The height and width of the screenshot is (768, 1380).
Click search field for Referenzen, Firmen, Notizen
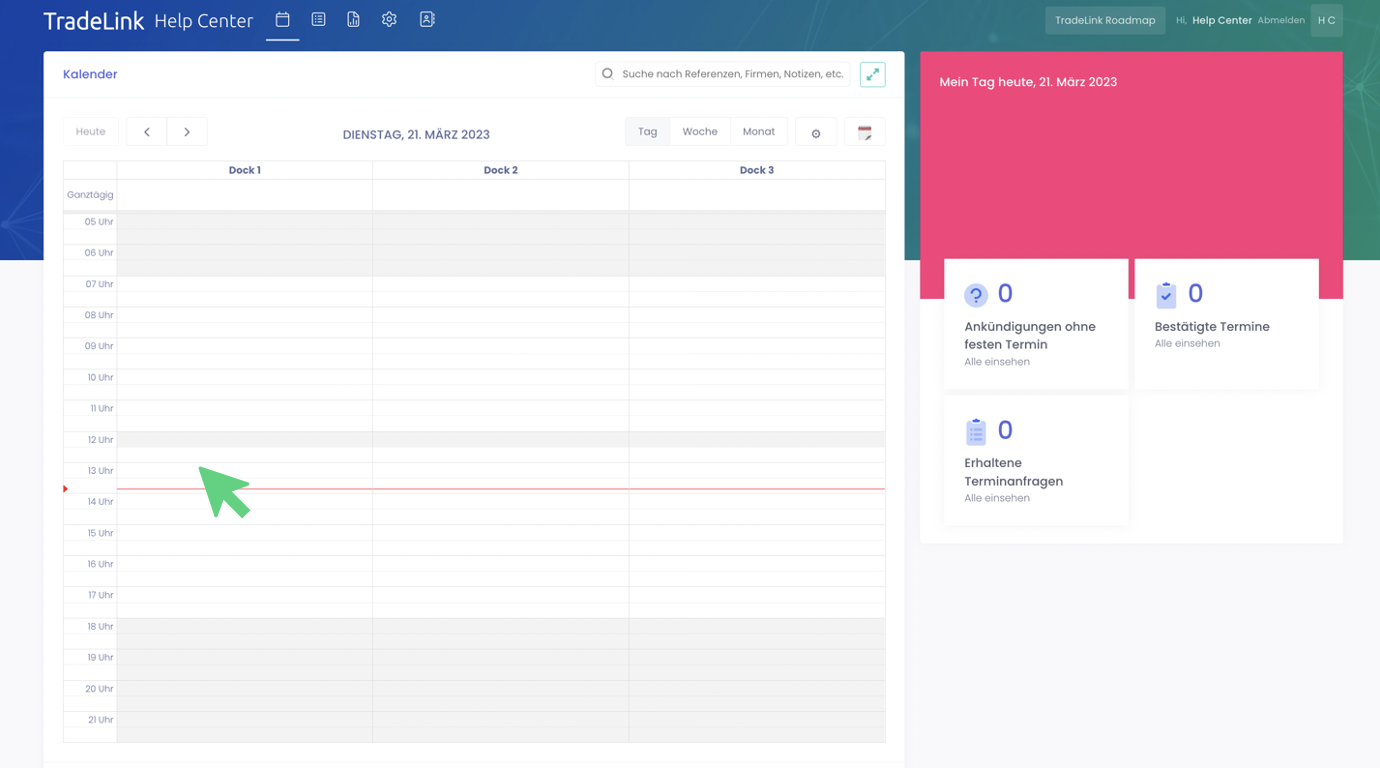732,74
